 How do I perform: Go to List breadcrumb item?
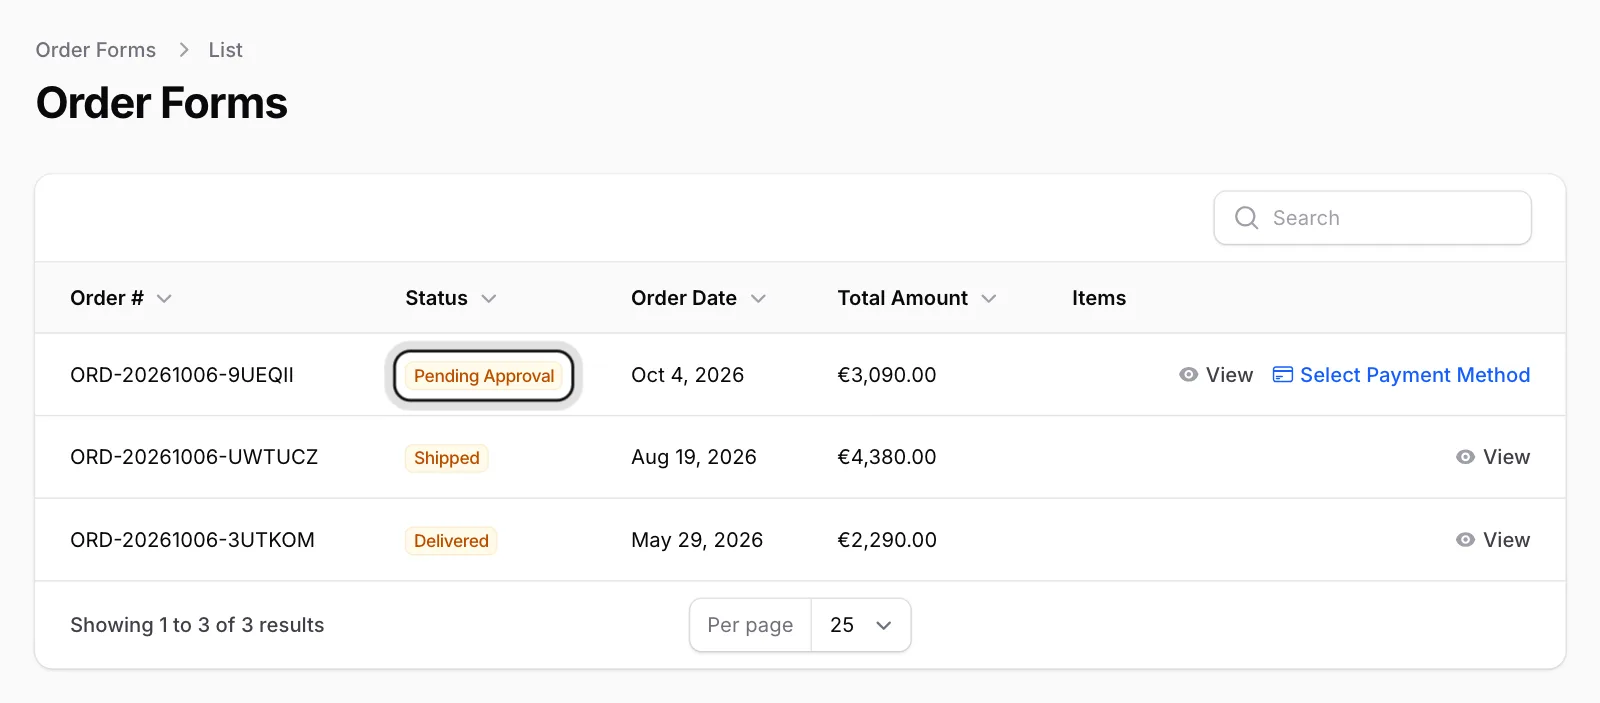(225, 50)
